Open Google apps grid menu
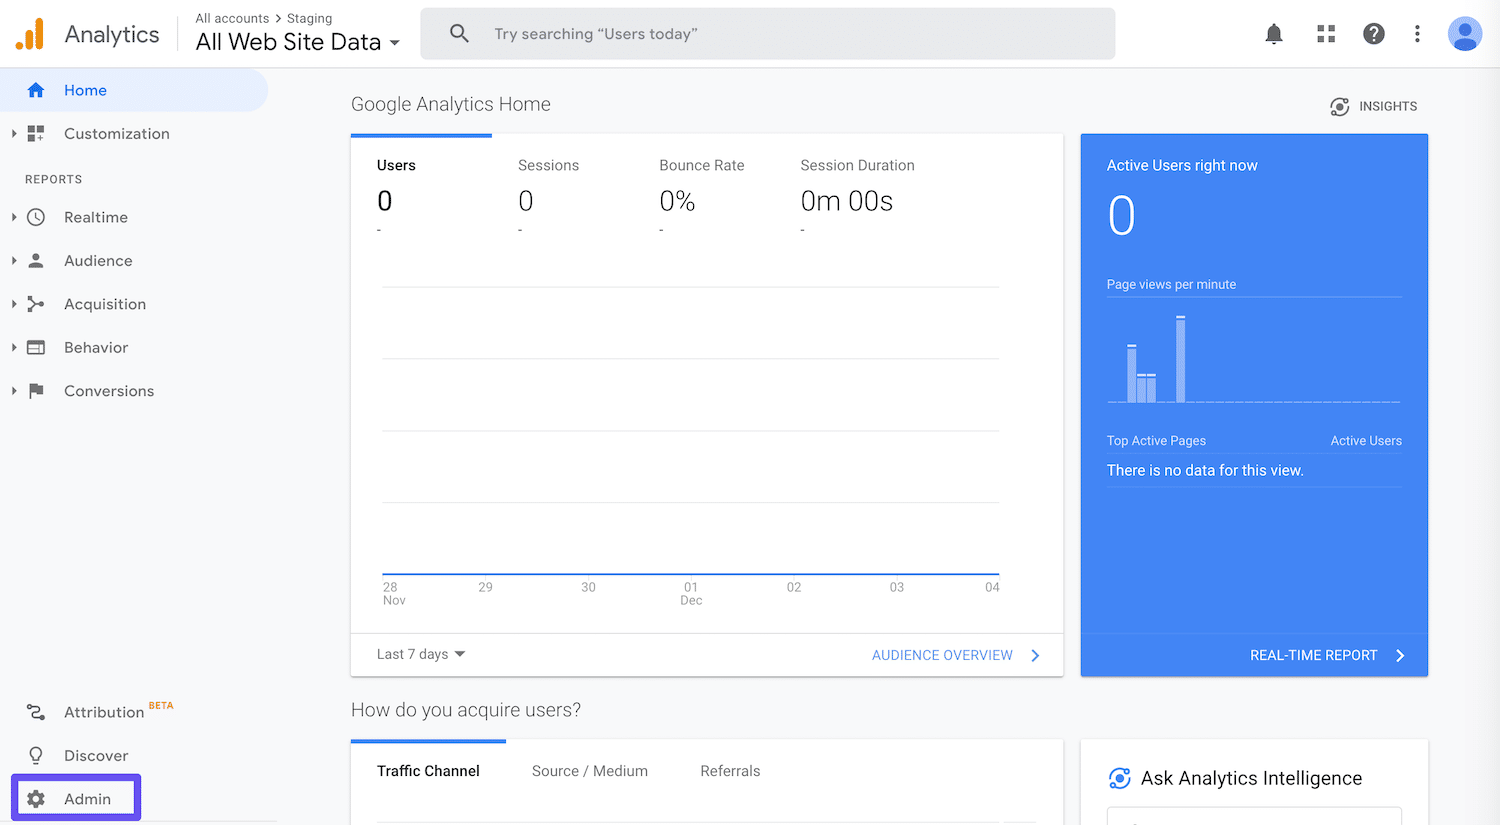 1326,33
